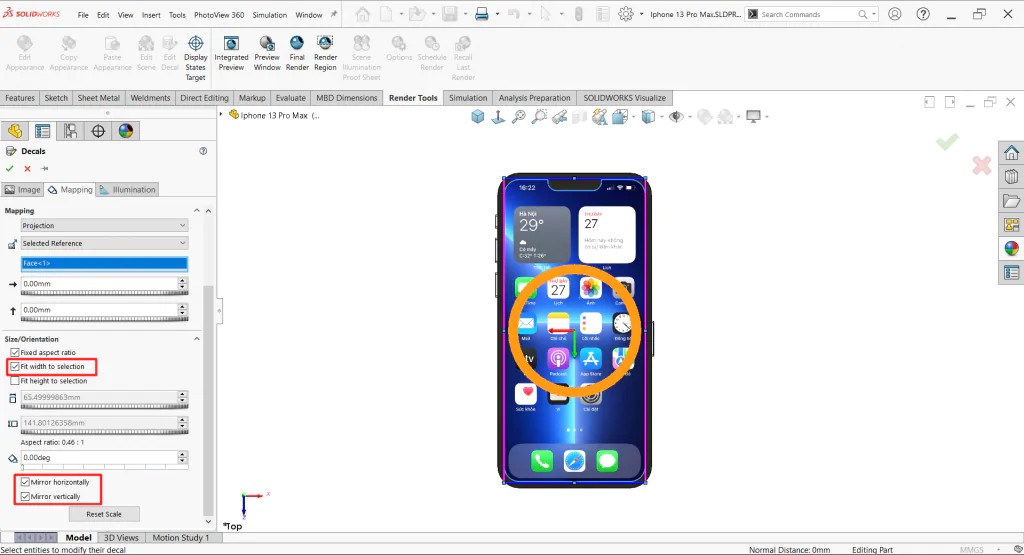This screenshot has height=555, width=1024.
Task: Open the Preview Window
Action: coord(267,53)
